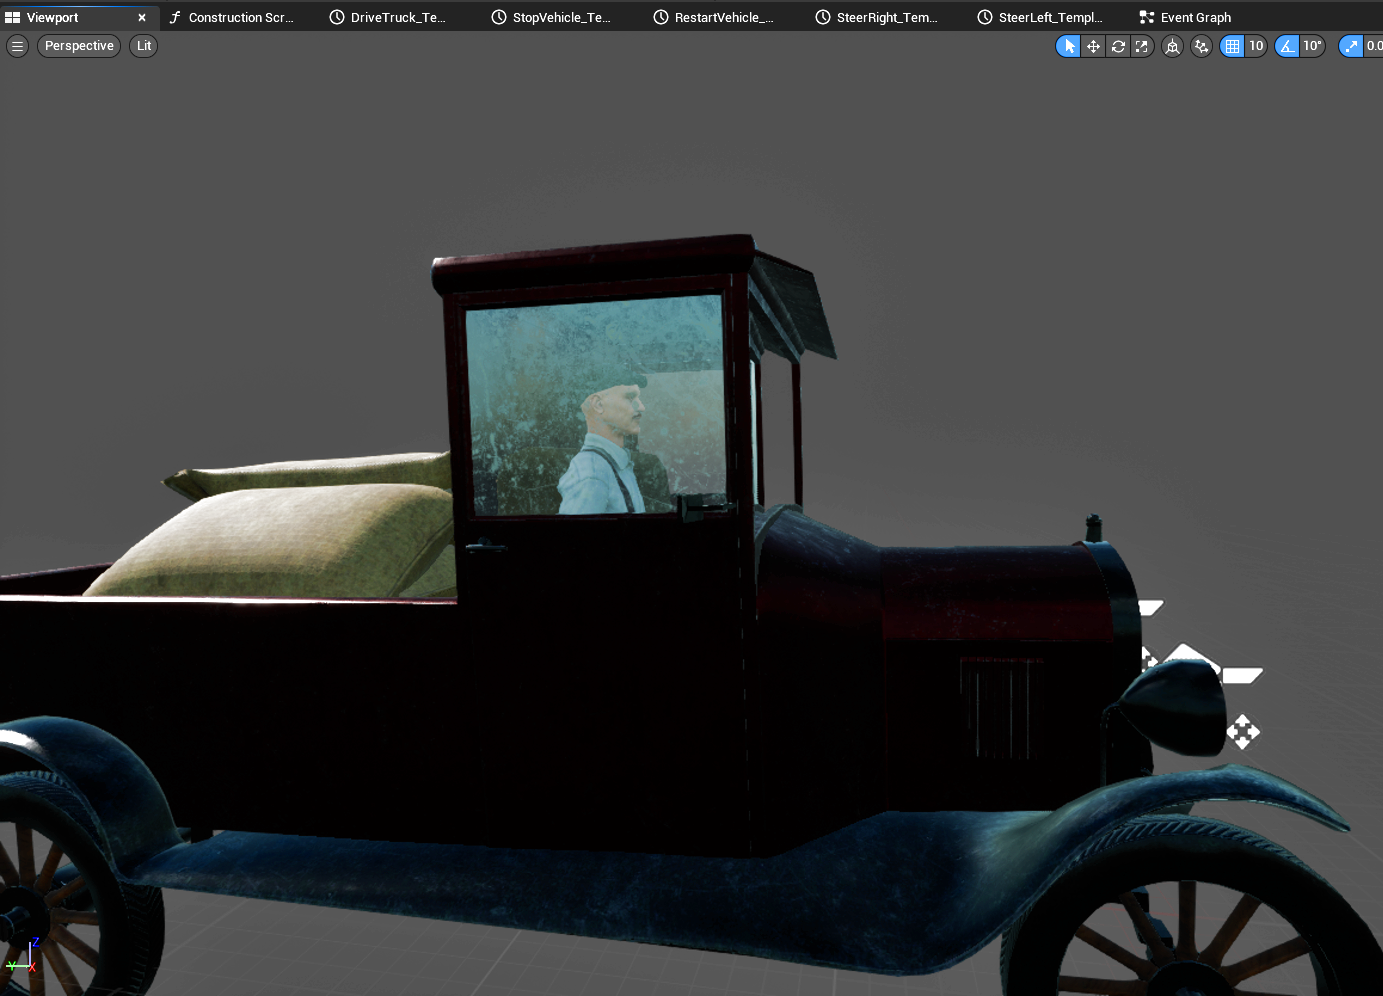Toggle grid location snapping
1383x996 pixels.
(1232, 46)
